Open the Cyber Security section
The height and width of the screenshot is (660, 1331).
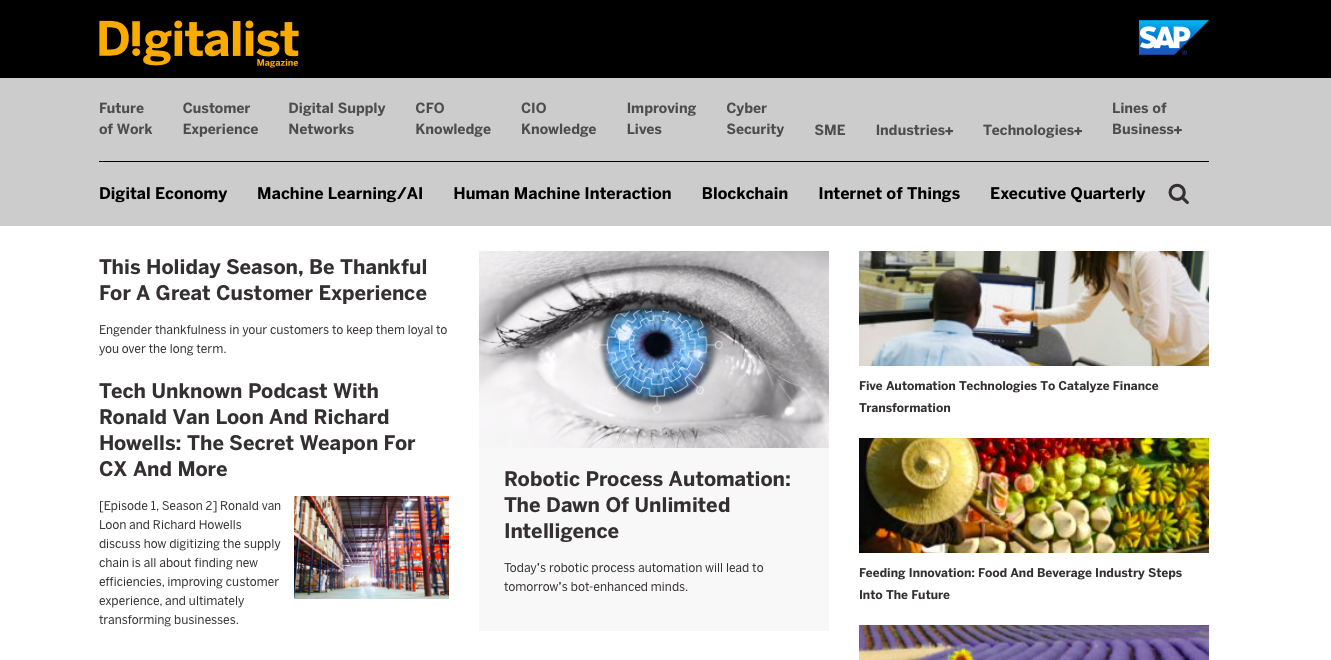(x=755, y=119)
